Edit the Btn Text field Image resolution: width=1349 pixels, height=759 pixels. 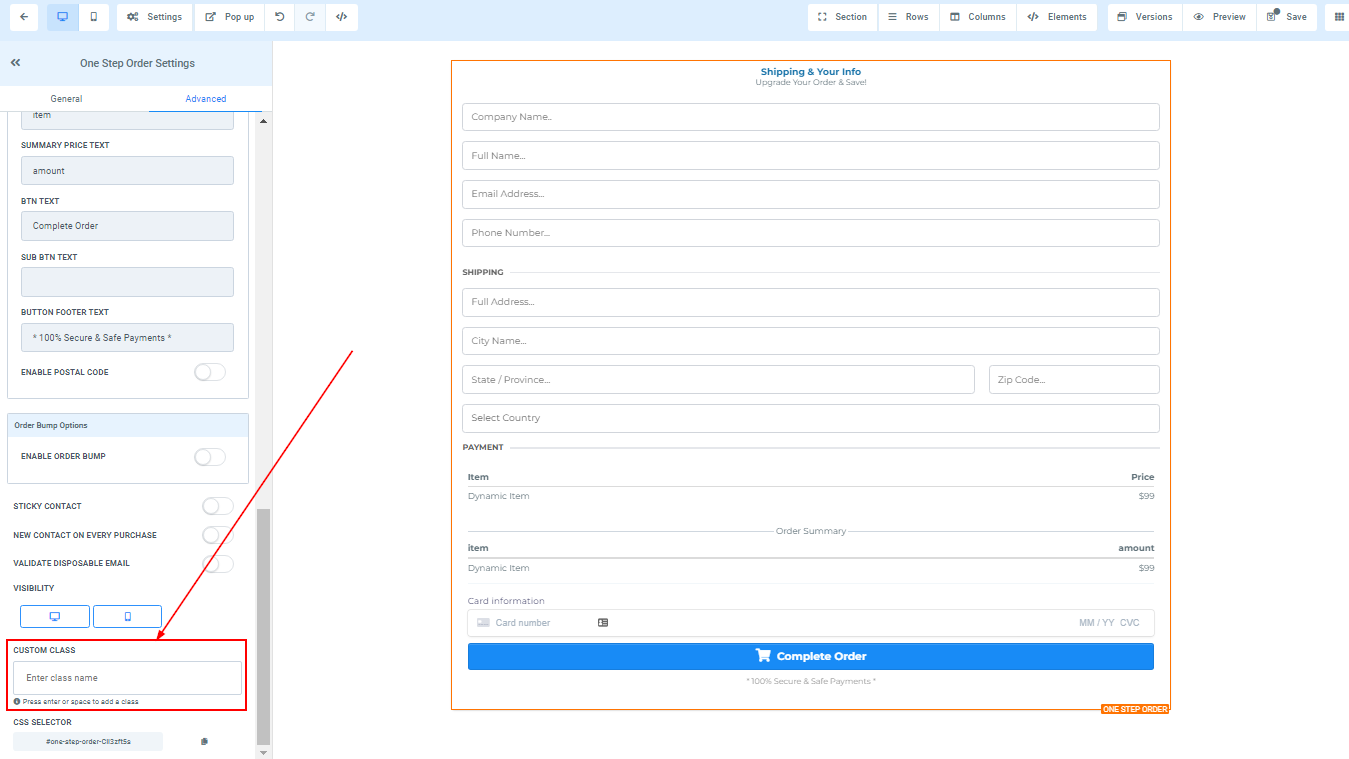pyautogui.click(x=127, y=226)
